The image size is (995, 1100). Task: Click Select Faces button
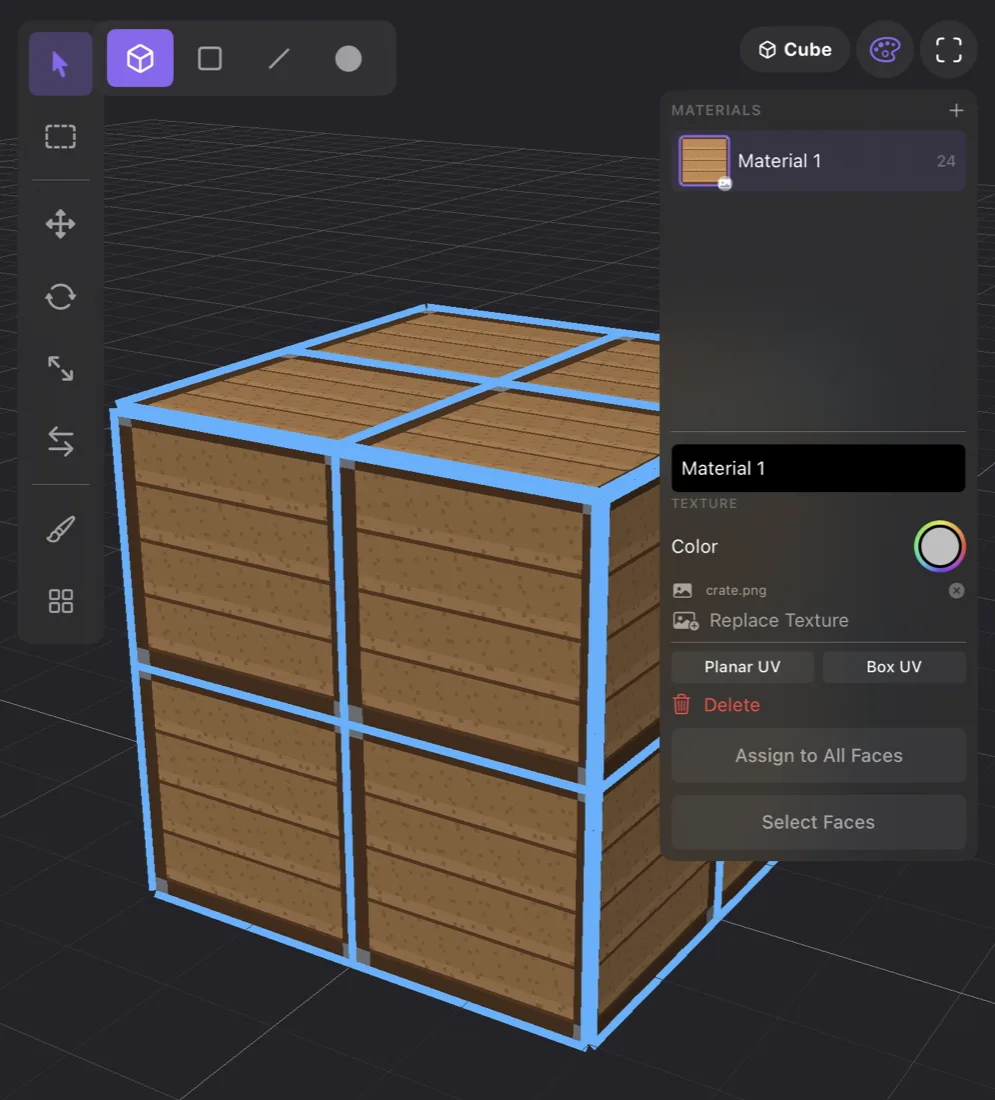pyautogui.click(x=818, y=822)
